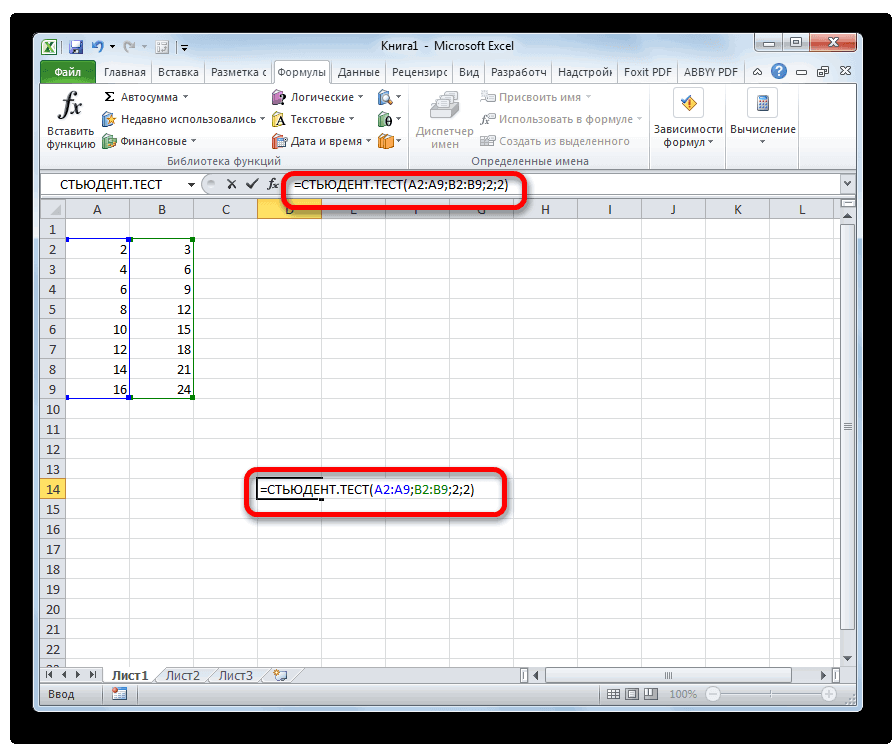The image size is (896, 745).
Task: Confirm formula entry with checkmark icon
Action: point(251,184)
